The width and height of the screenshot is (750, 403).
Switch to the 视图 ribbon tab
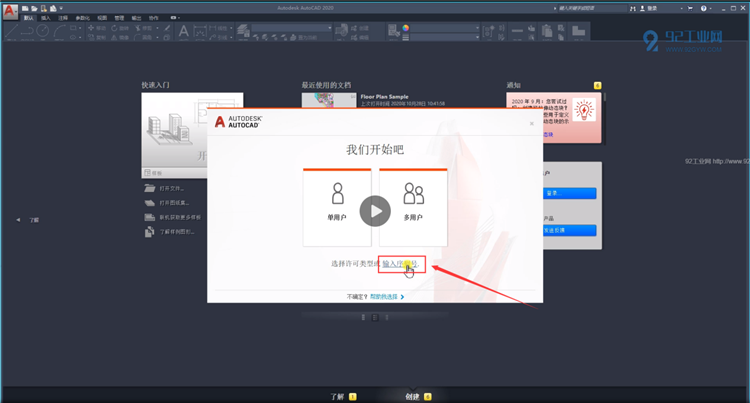[102, 18]
